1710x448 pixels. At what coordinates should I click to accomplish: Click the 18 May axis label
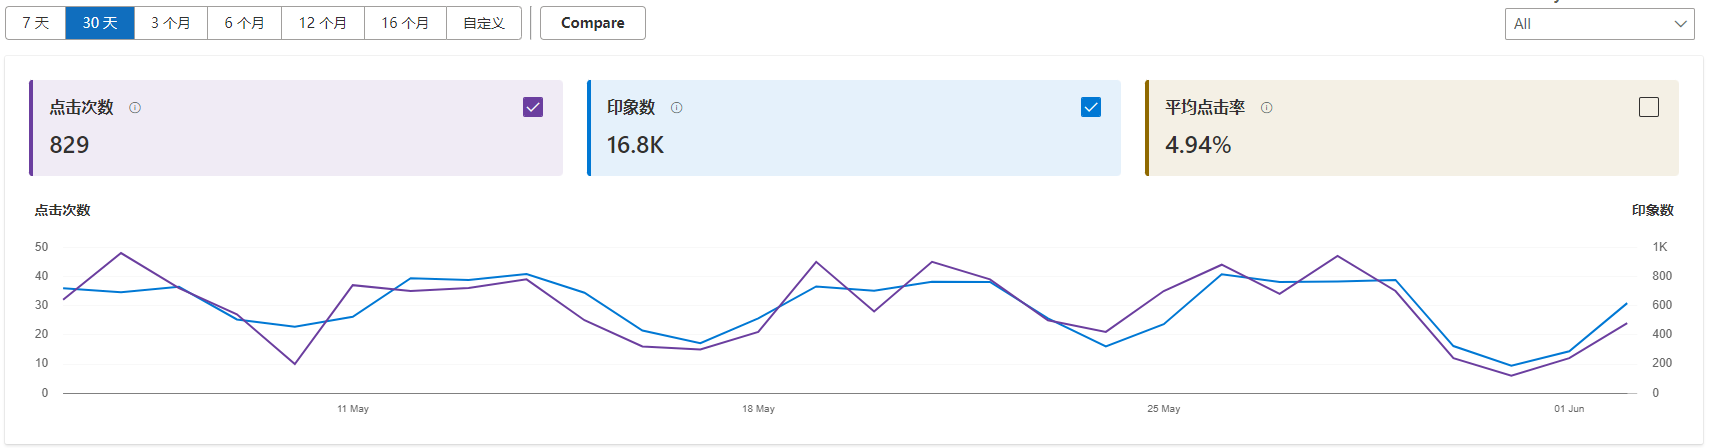pos(758,409)
